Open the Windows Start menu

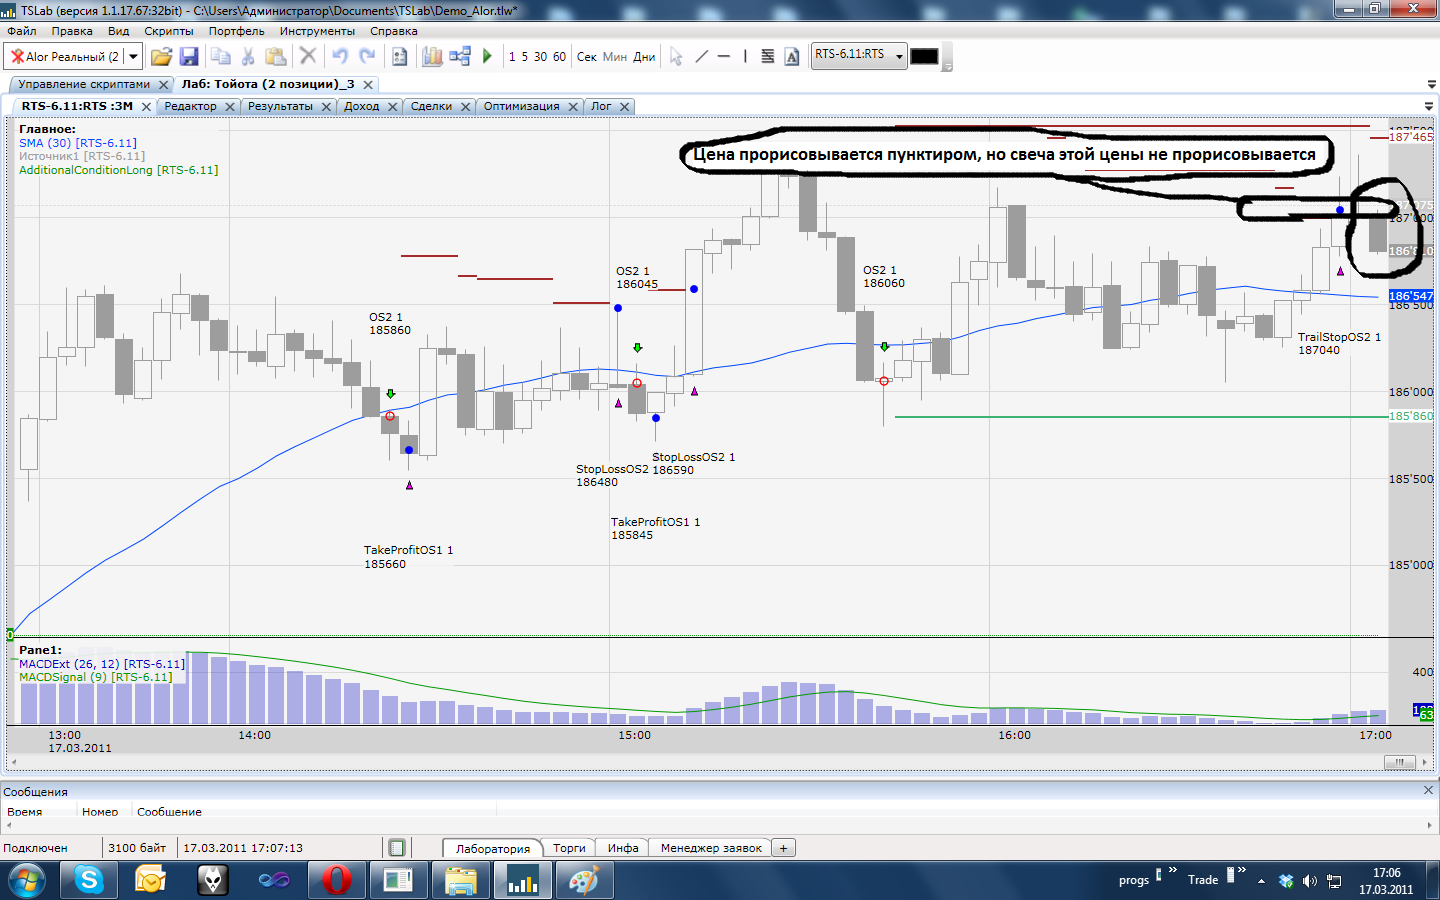(27, 880)
